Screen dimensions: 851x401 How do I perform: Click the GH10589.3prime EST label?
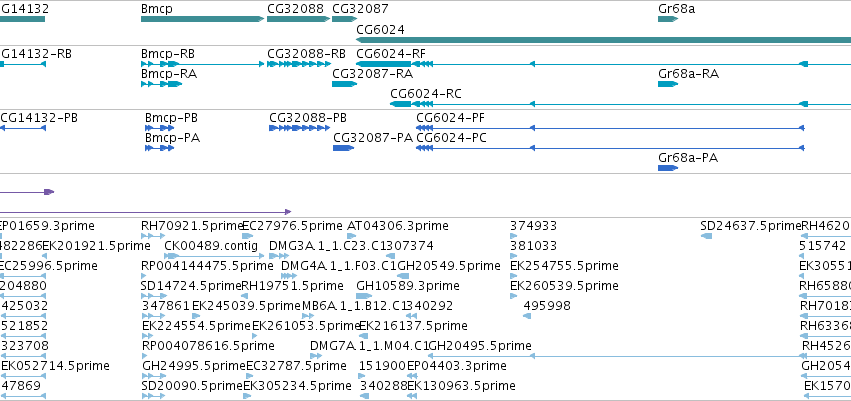(x=408, y=286)
